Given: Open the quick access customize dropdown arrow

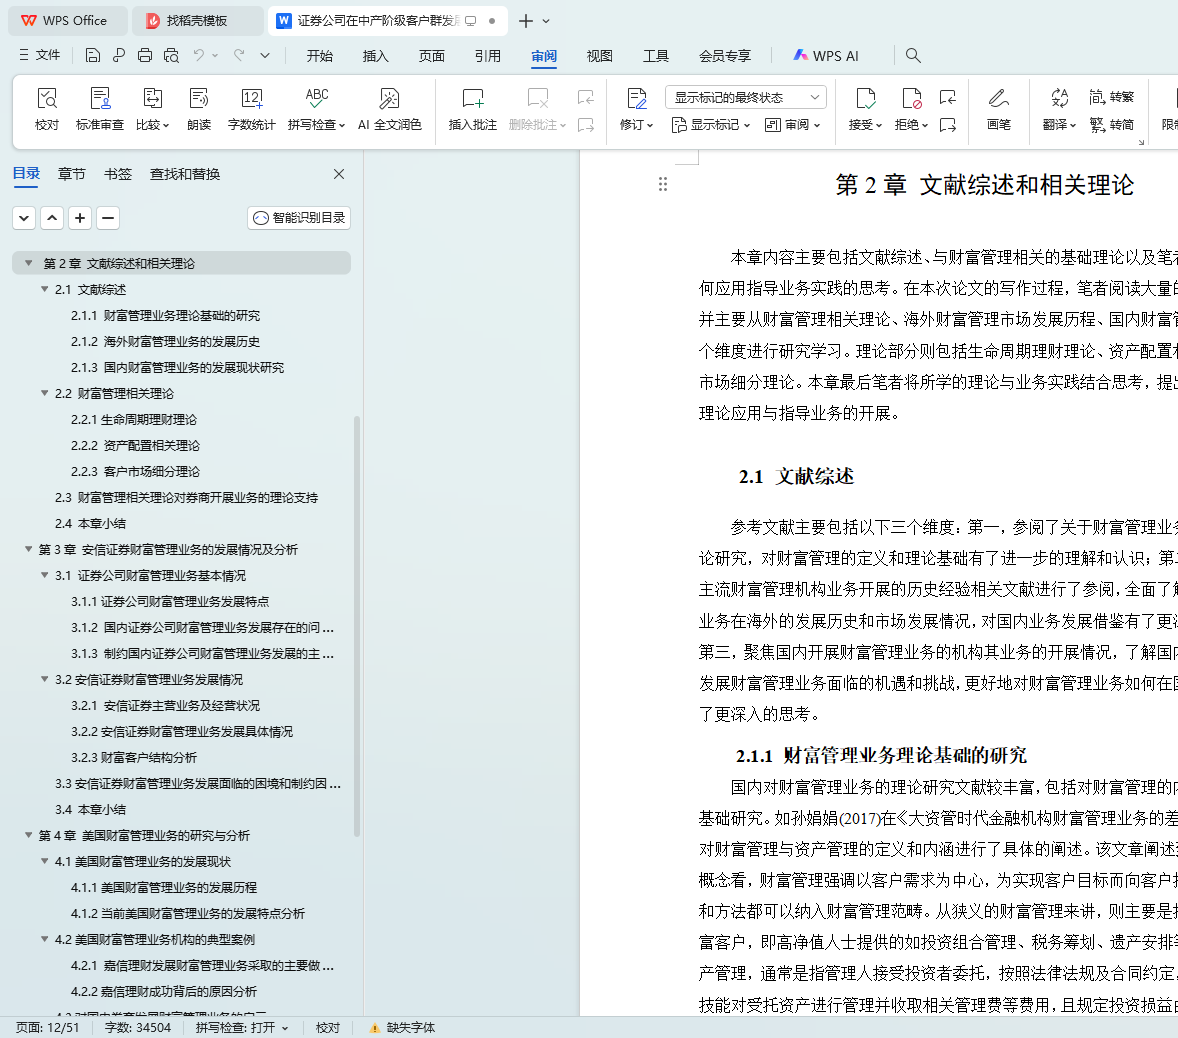Looking at the screenshot, I should click(x=265, y=55).
